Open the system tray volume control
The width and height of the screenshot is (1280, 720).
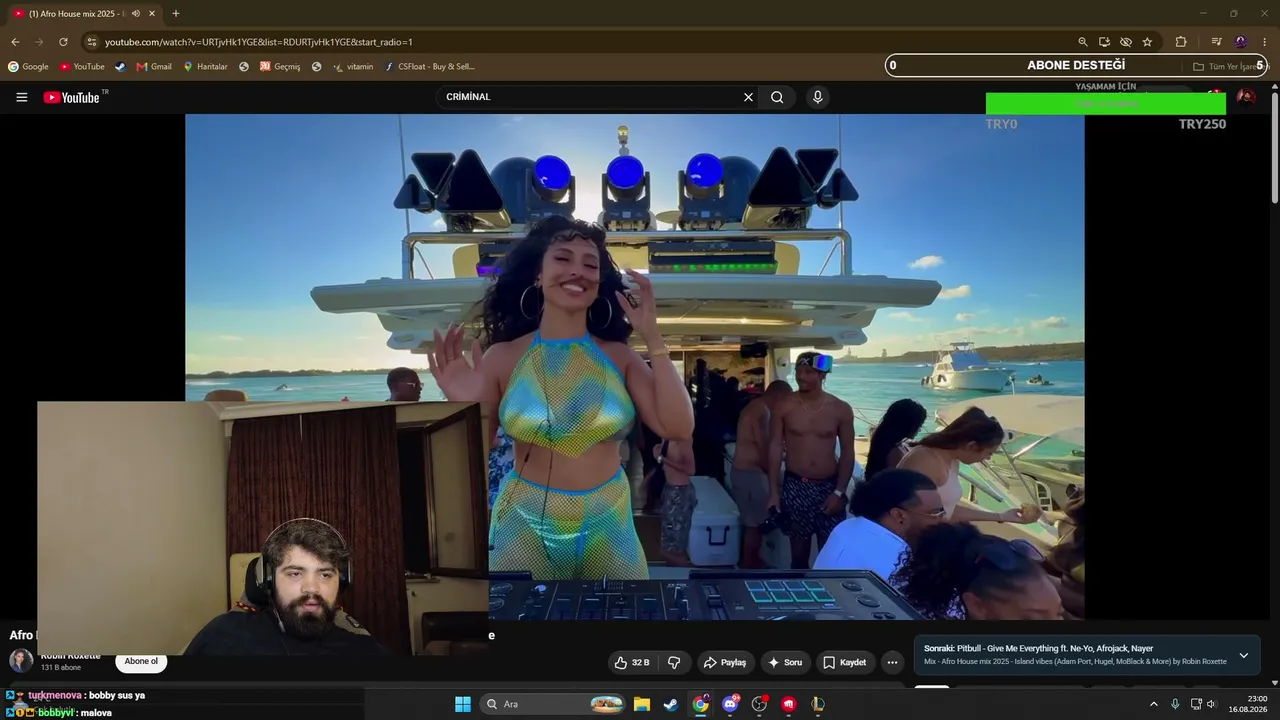(x=1211, y=704)
